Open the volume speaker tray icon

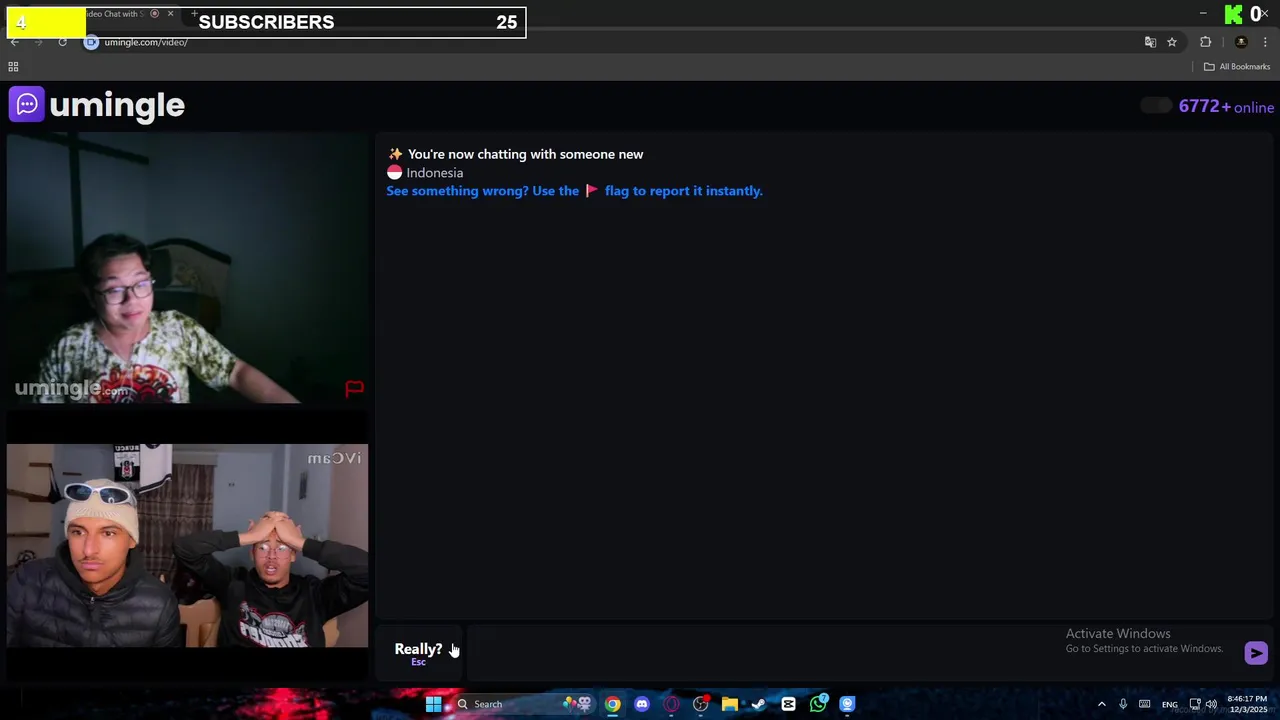tap(1211, 704)
